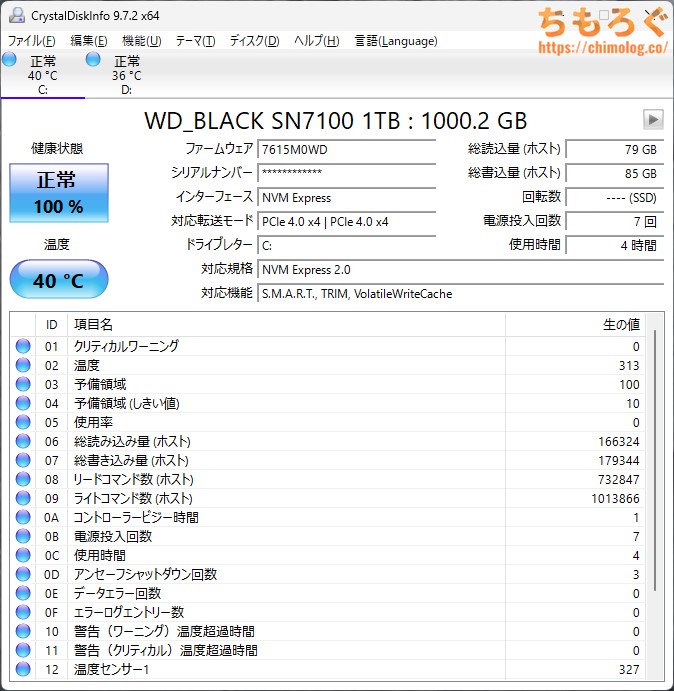The height and width of the screenshot is (691, 674).
Task: Select the ライトコマンド数 (ホスト) attribute name
Action: pyautogui.click(x=133, y=498)
